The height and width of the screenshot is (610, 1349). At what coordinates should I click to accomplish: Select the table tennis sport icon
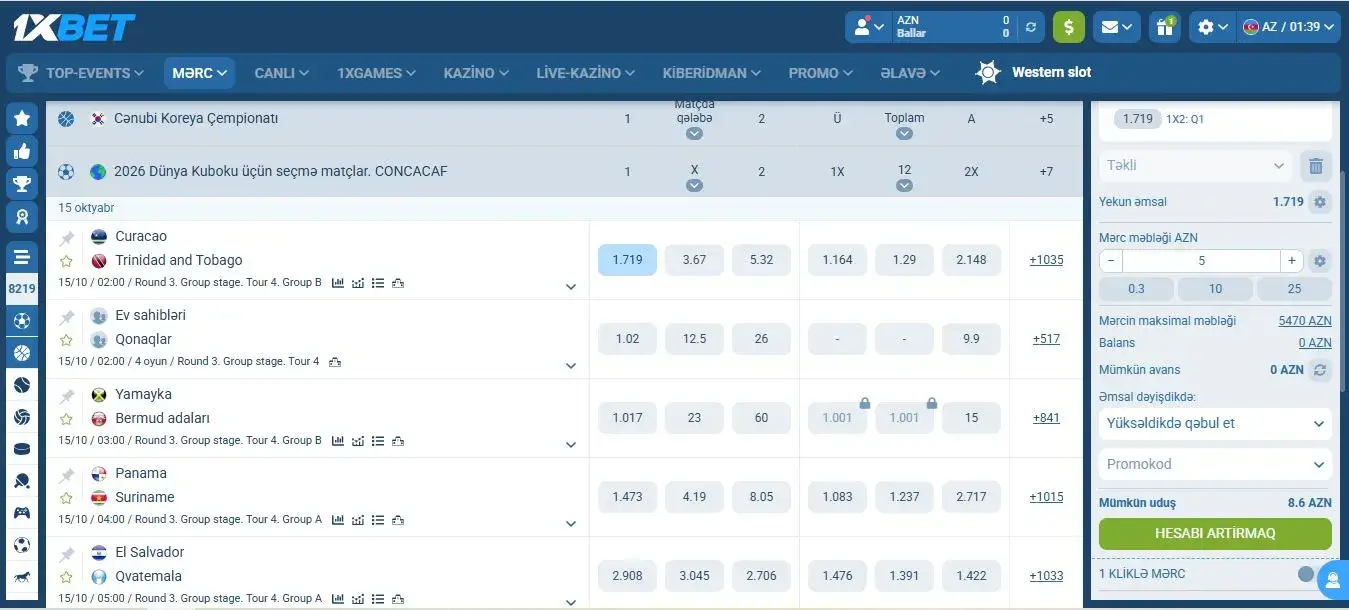pos(22,481)
